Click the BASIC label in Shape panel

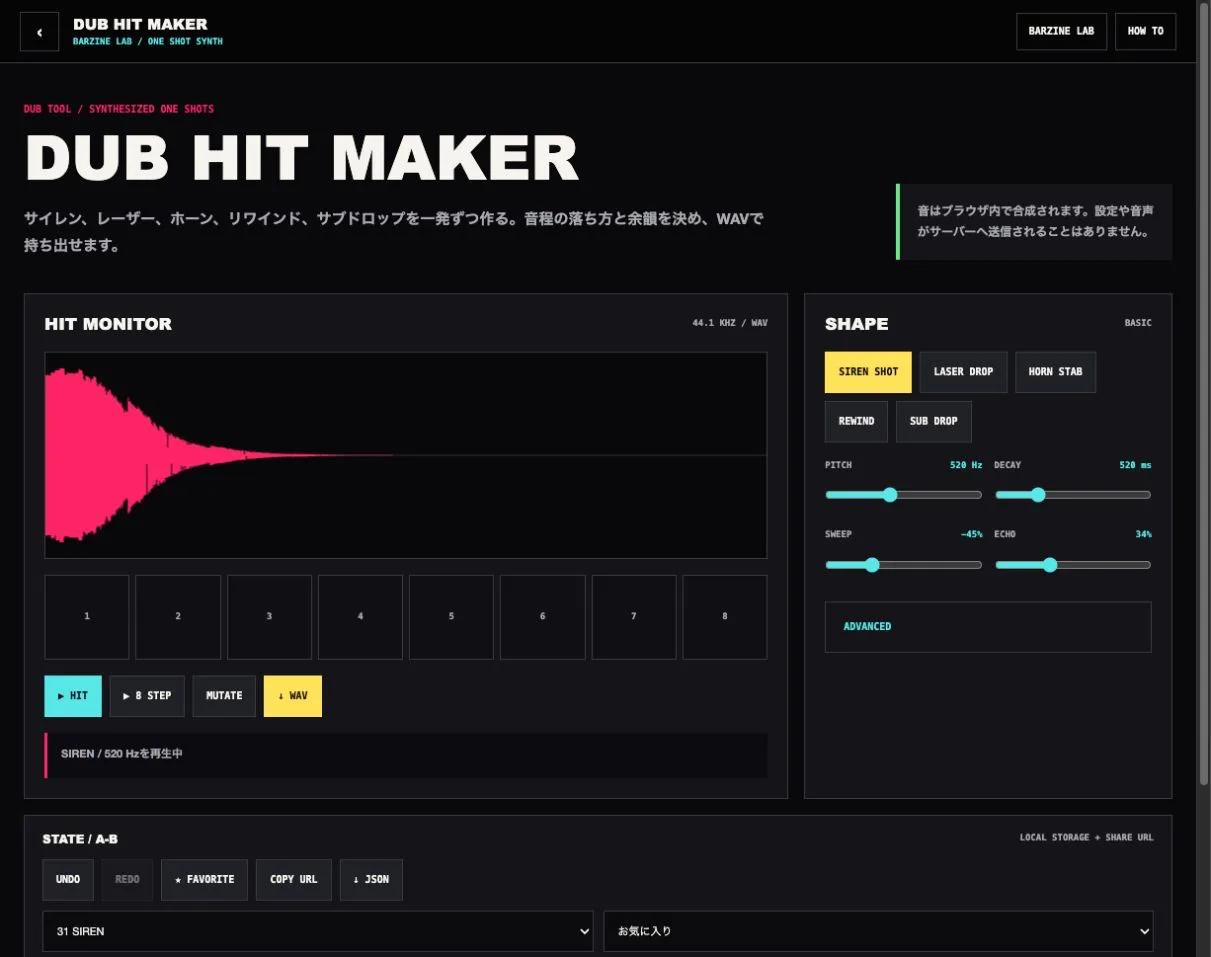pyautogui.click(x=1138, y=323)
